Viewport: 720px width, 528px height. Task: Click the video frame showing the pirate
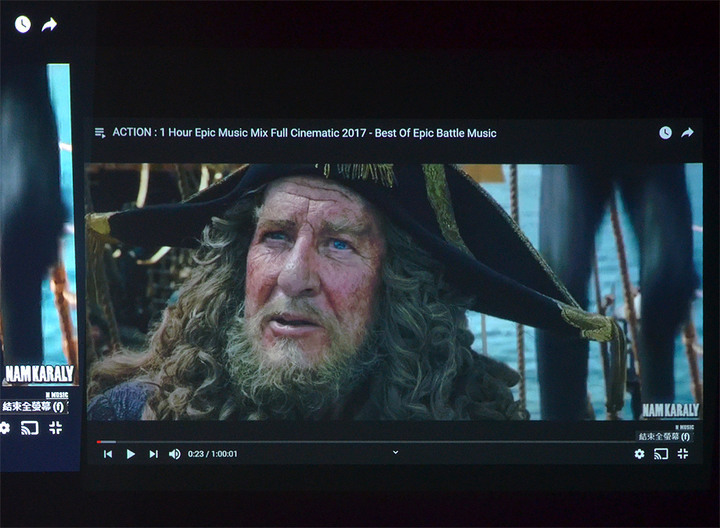tap(394, 292)
